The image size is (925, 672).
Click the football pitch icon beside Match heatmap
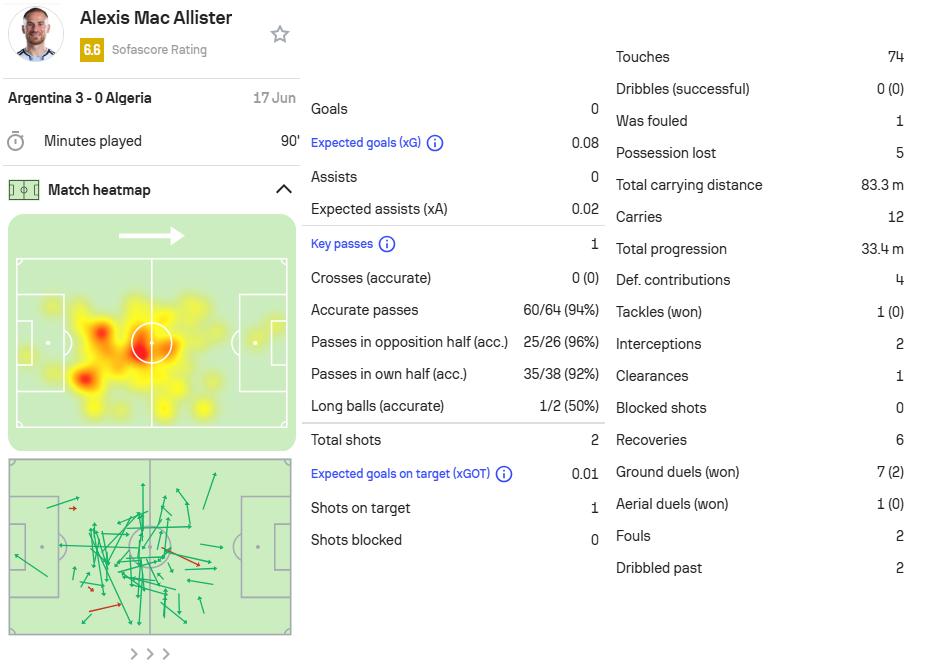(24, 190)
